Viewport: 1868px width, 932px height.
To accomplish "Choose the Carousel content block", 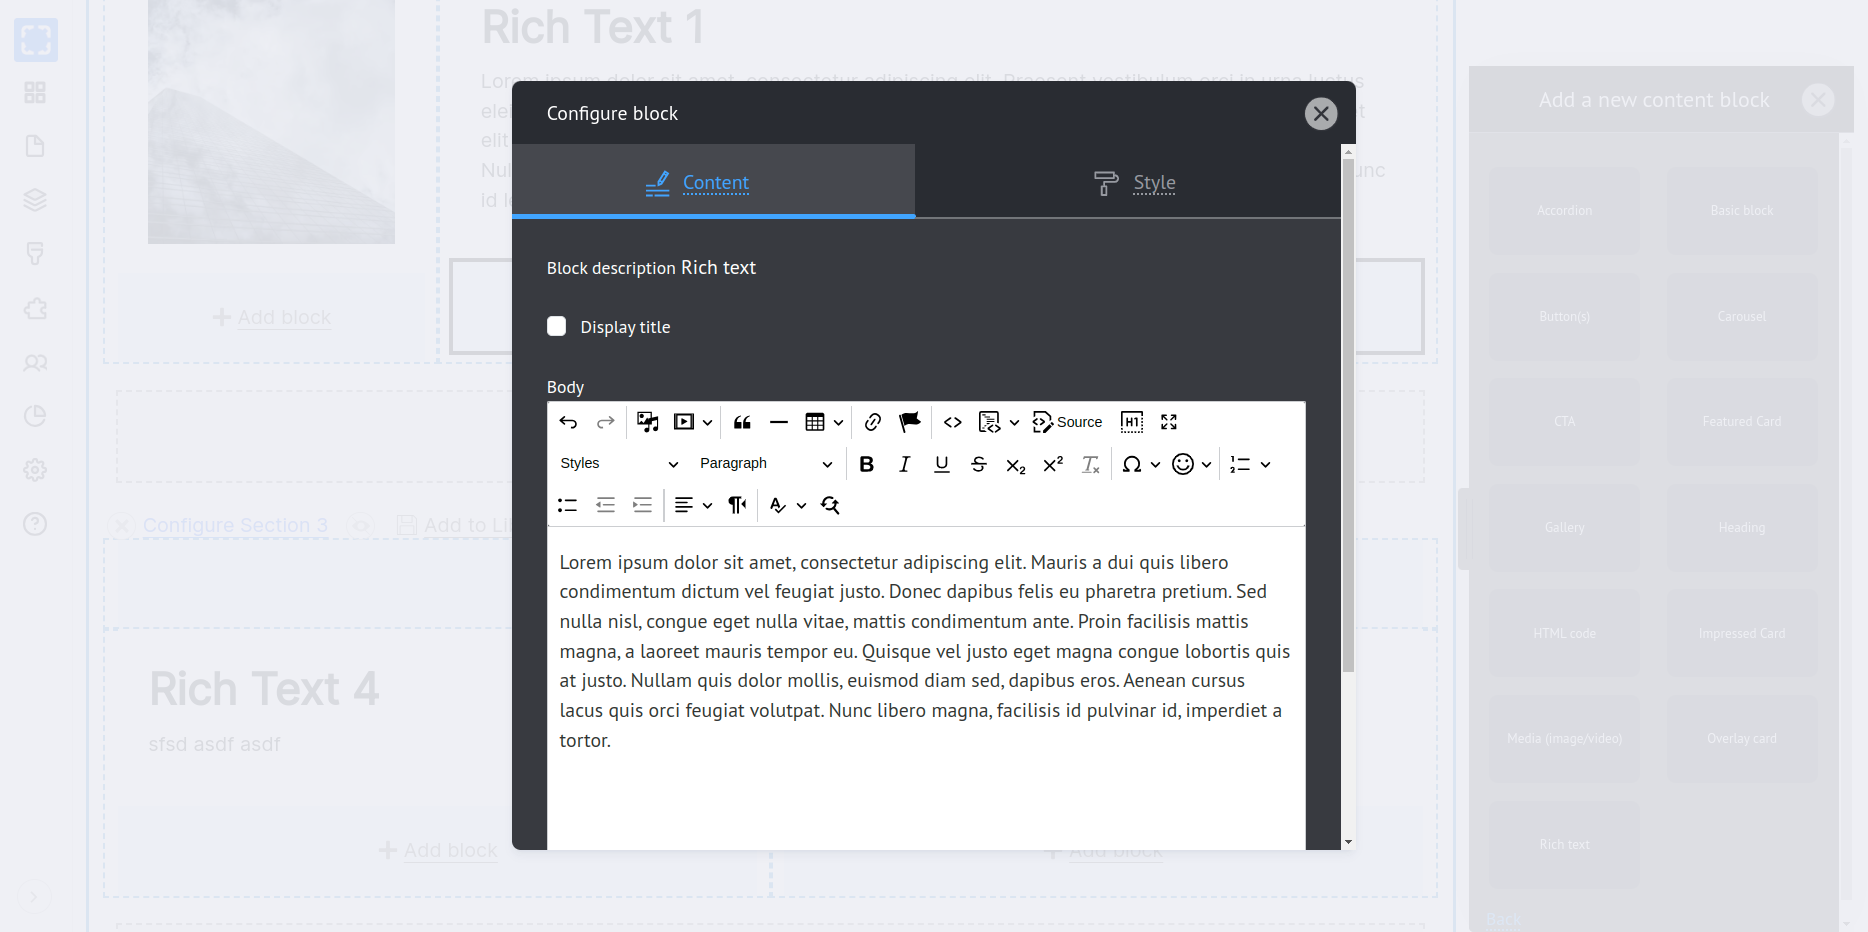I will click(1742, 316).
